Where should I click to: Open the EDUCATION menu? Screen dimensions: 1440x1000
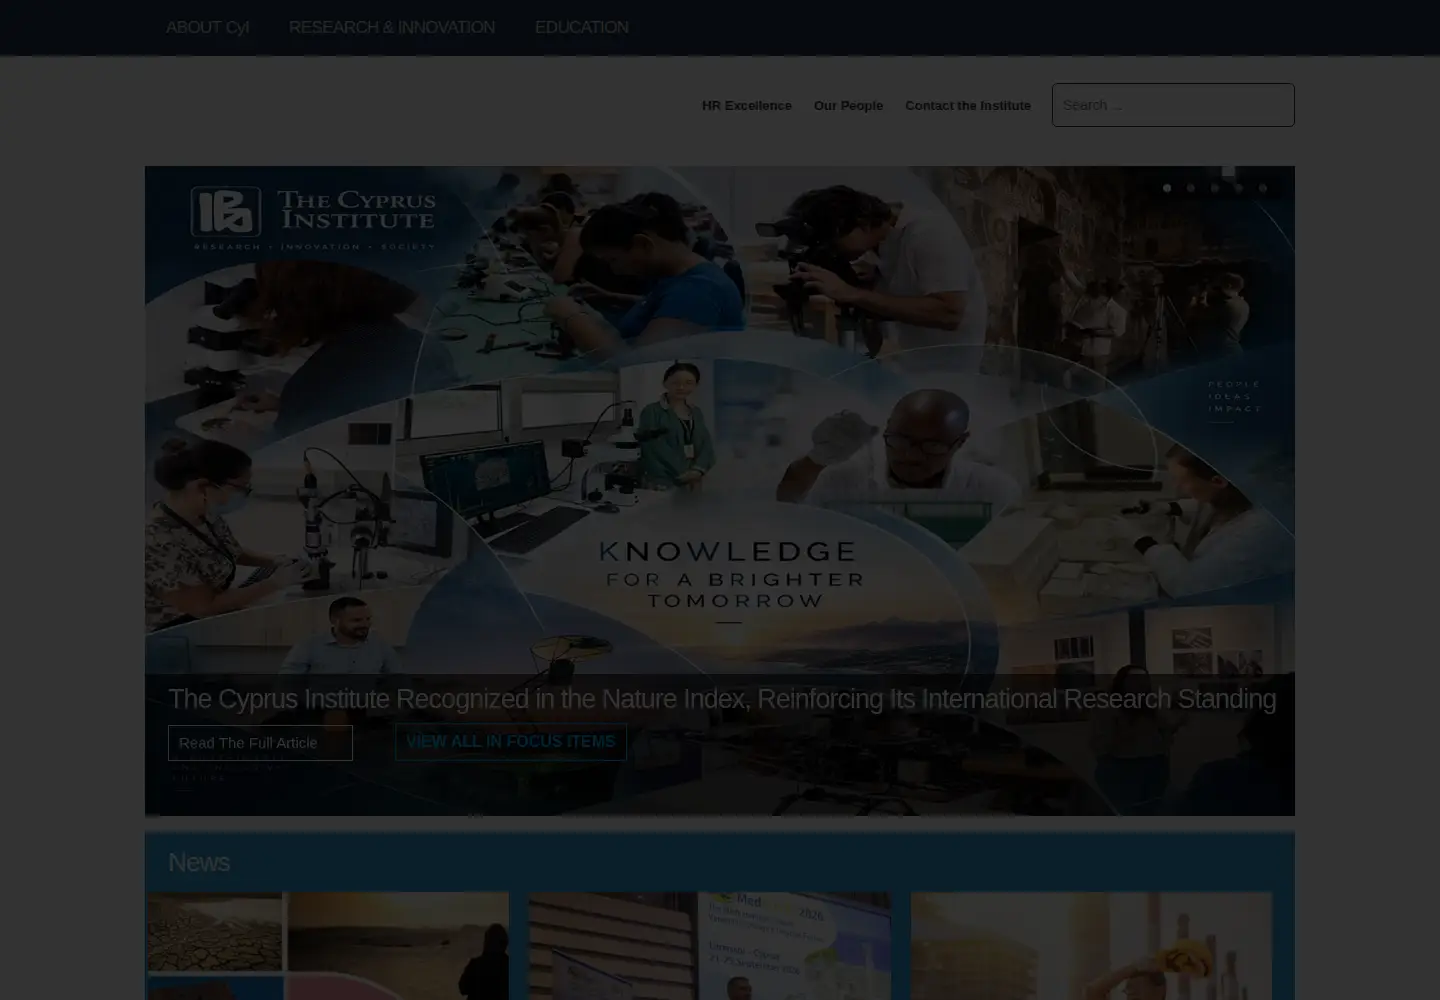[x=581, y=27]
